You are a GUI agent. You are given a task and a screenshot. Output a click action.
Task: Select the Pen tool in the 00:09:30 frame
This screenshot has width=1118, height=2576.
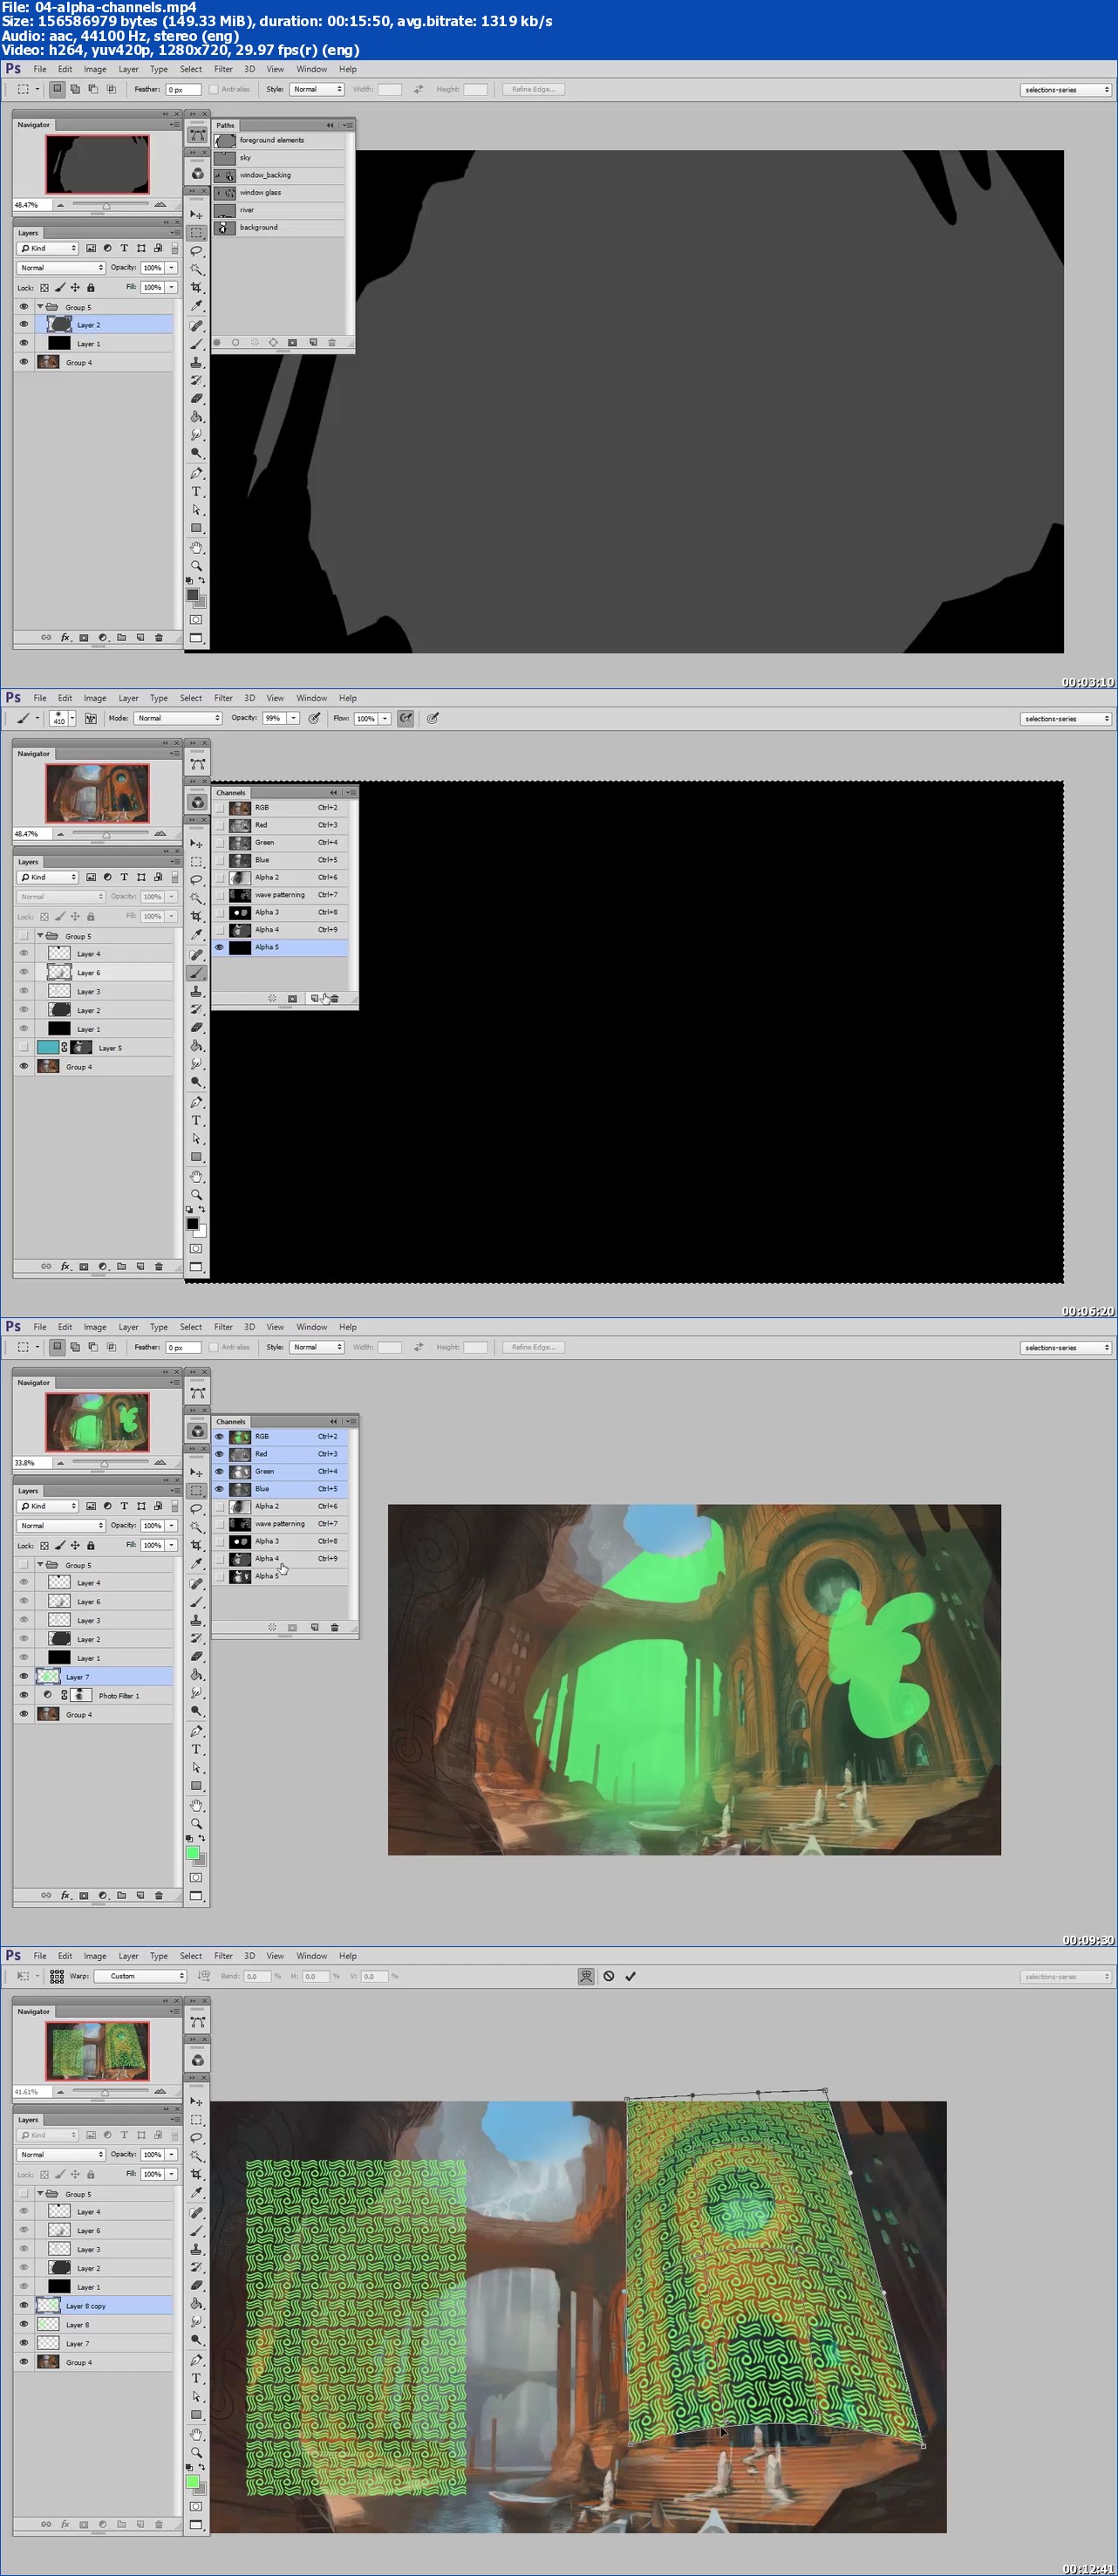tap(196, 1731)
